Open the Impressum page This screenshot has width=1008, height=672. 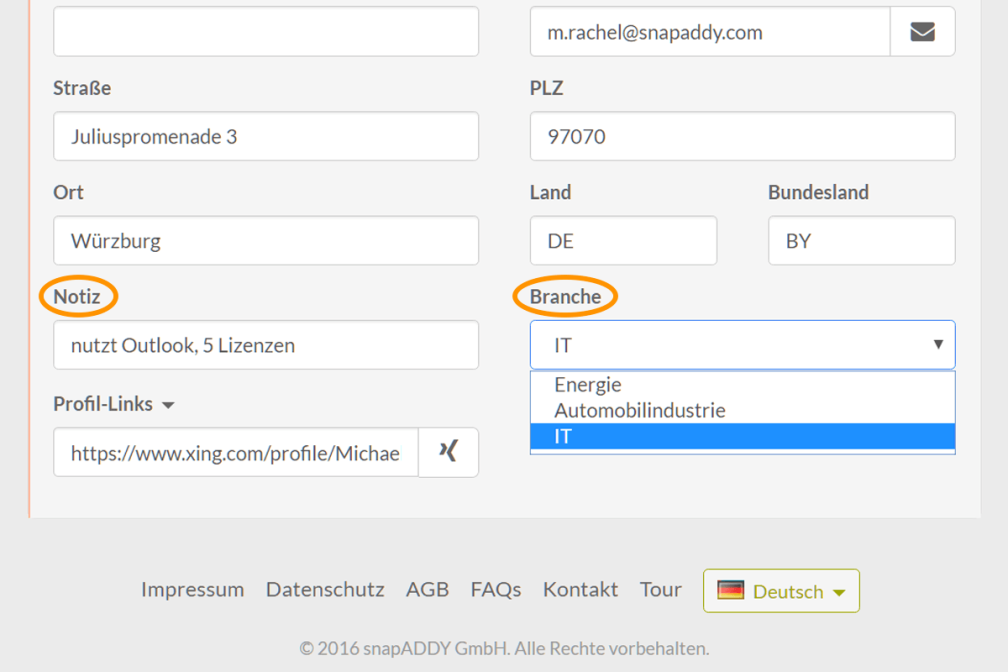click(x=192, y=590)
